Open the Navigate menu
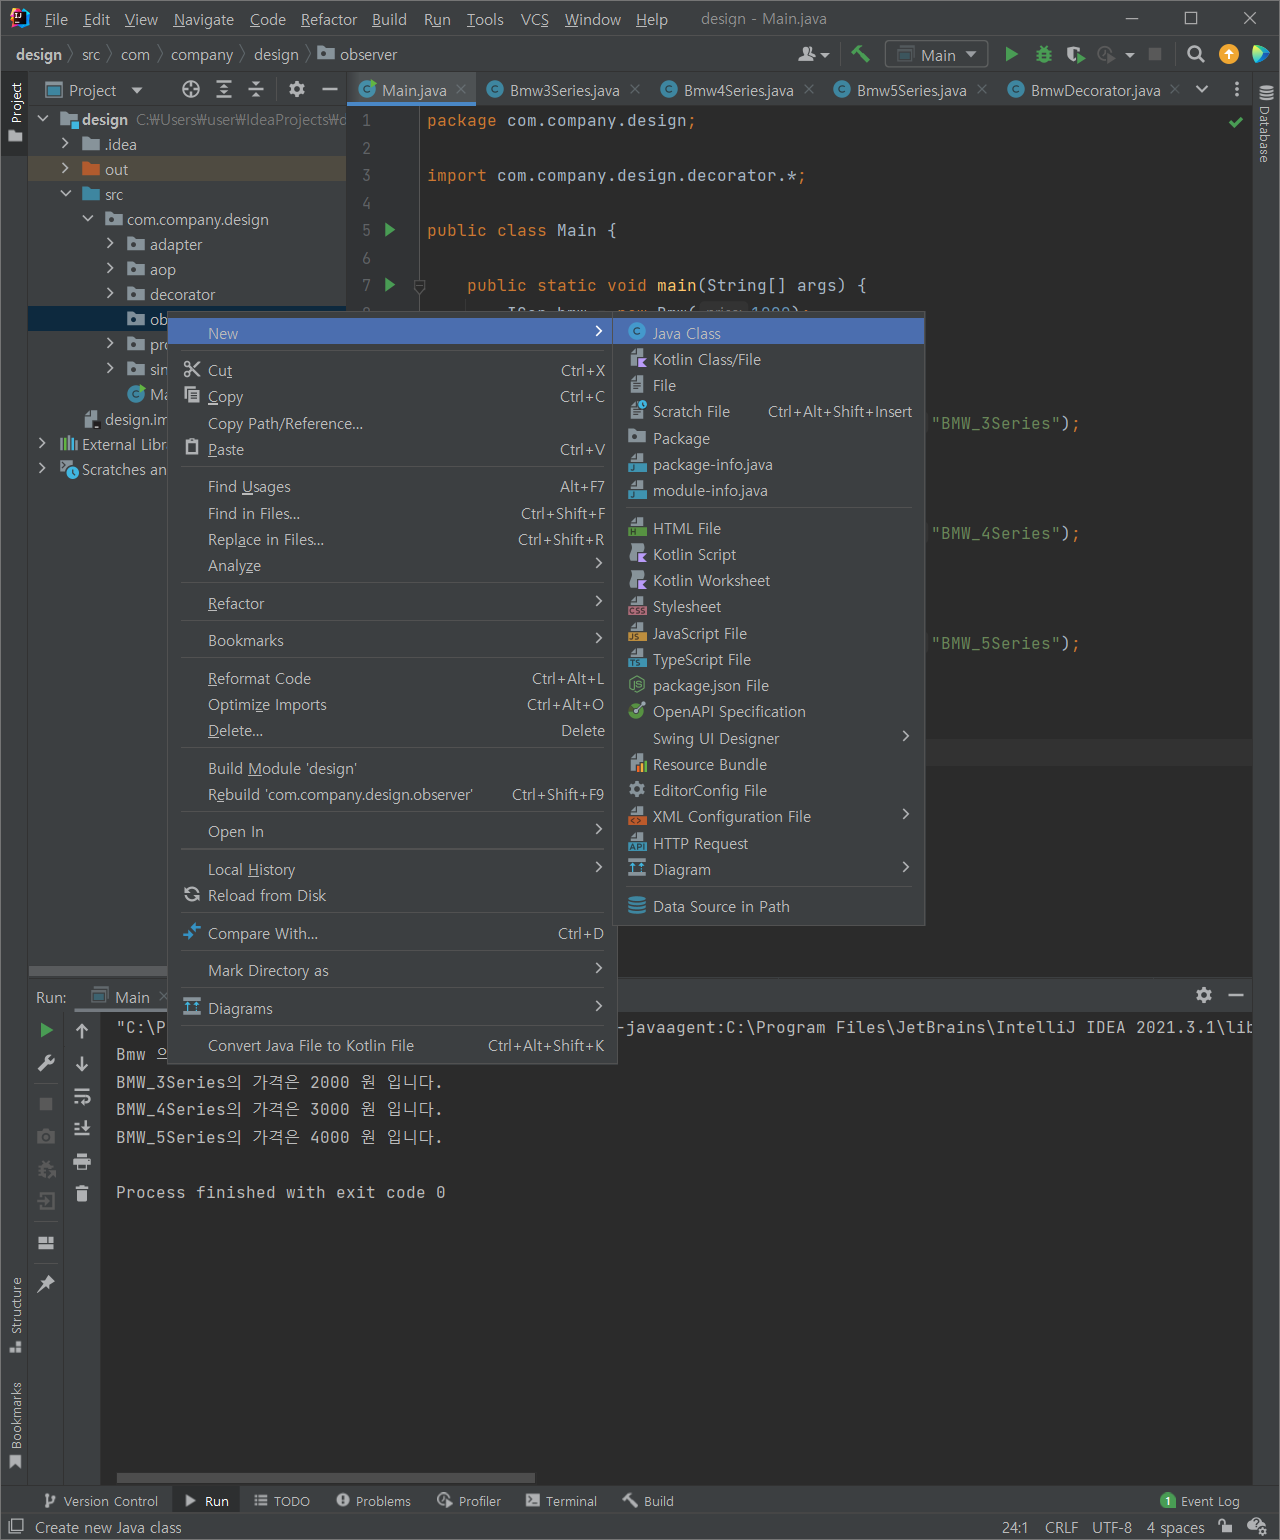Image resolution: width=1280 pixels, height=1540 pixels. (x=203, y=19)
